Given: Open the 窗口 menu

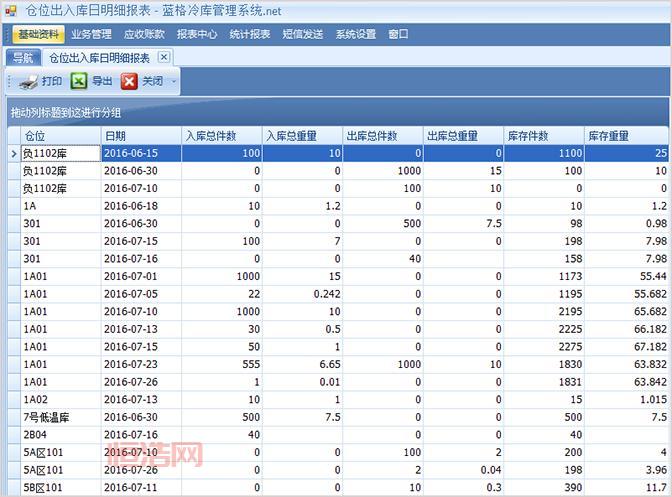Looking at the screenshot, I should 398,34.
